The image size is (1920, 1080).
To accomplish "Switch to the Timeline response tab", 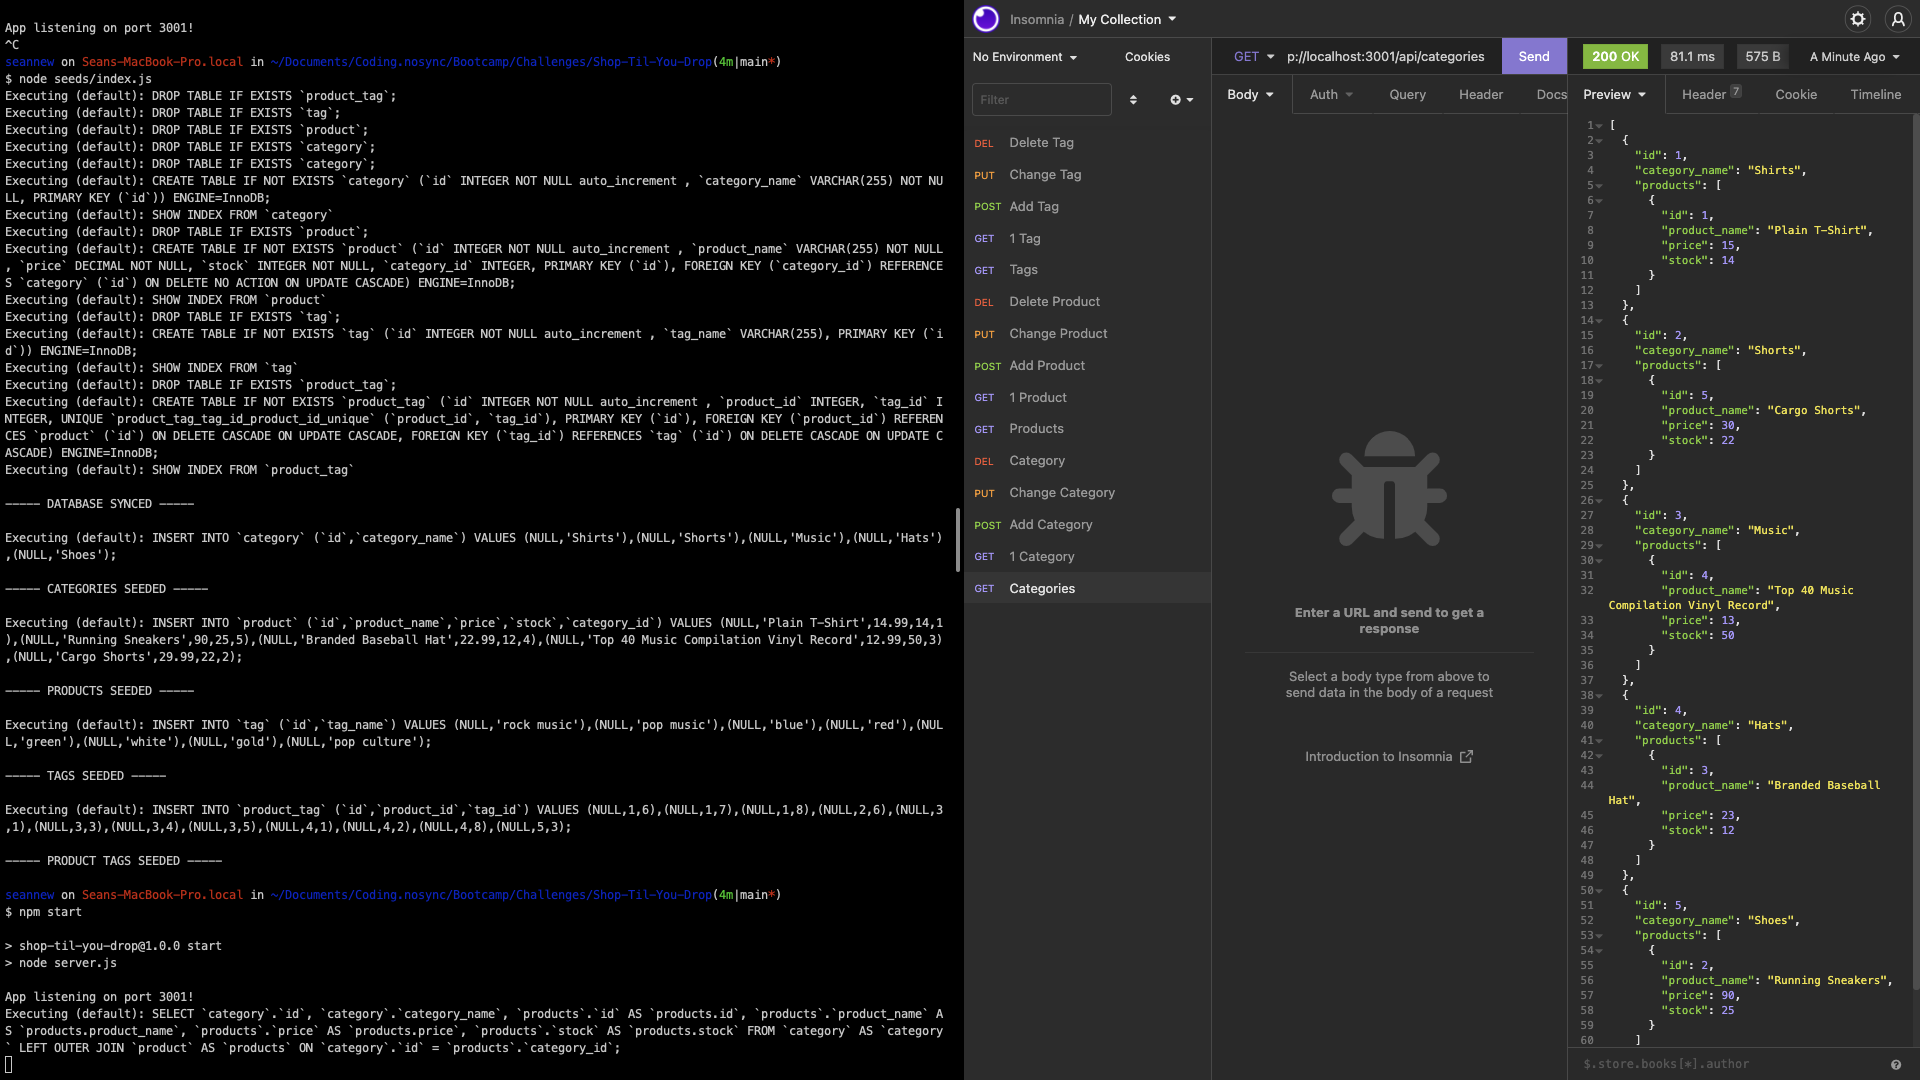I will click(1875, 94).
